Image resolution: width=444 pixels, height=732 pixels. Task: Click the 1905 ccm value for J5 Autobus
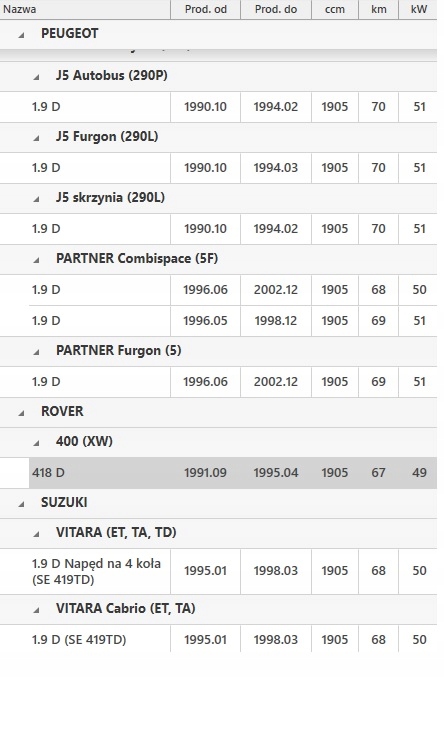coord(335,107)
